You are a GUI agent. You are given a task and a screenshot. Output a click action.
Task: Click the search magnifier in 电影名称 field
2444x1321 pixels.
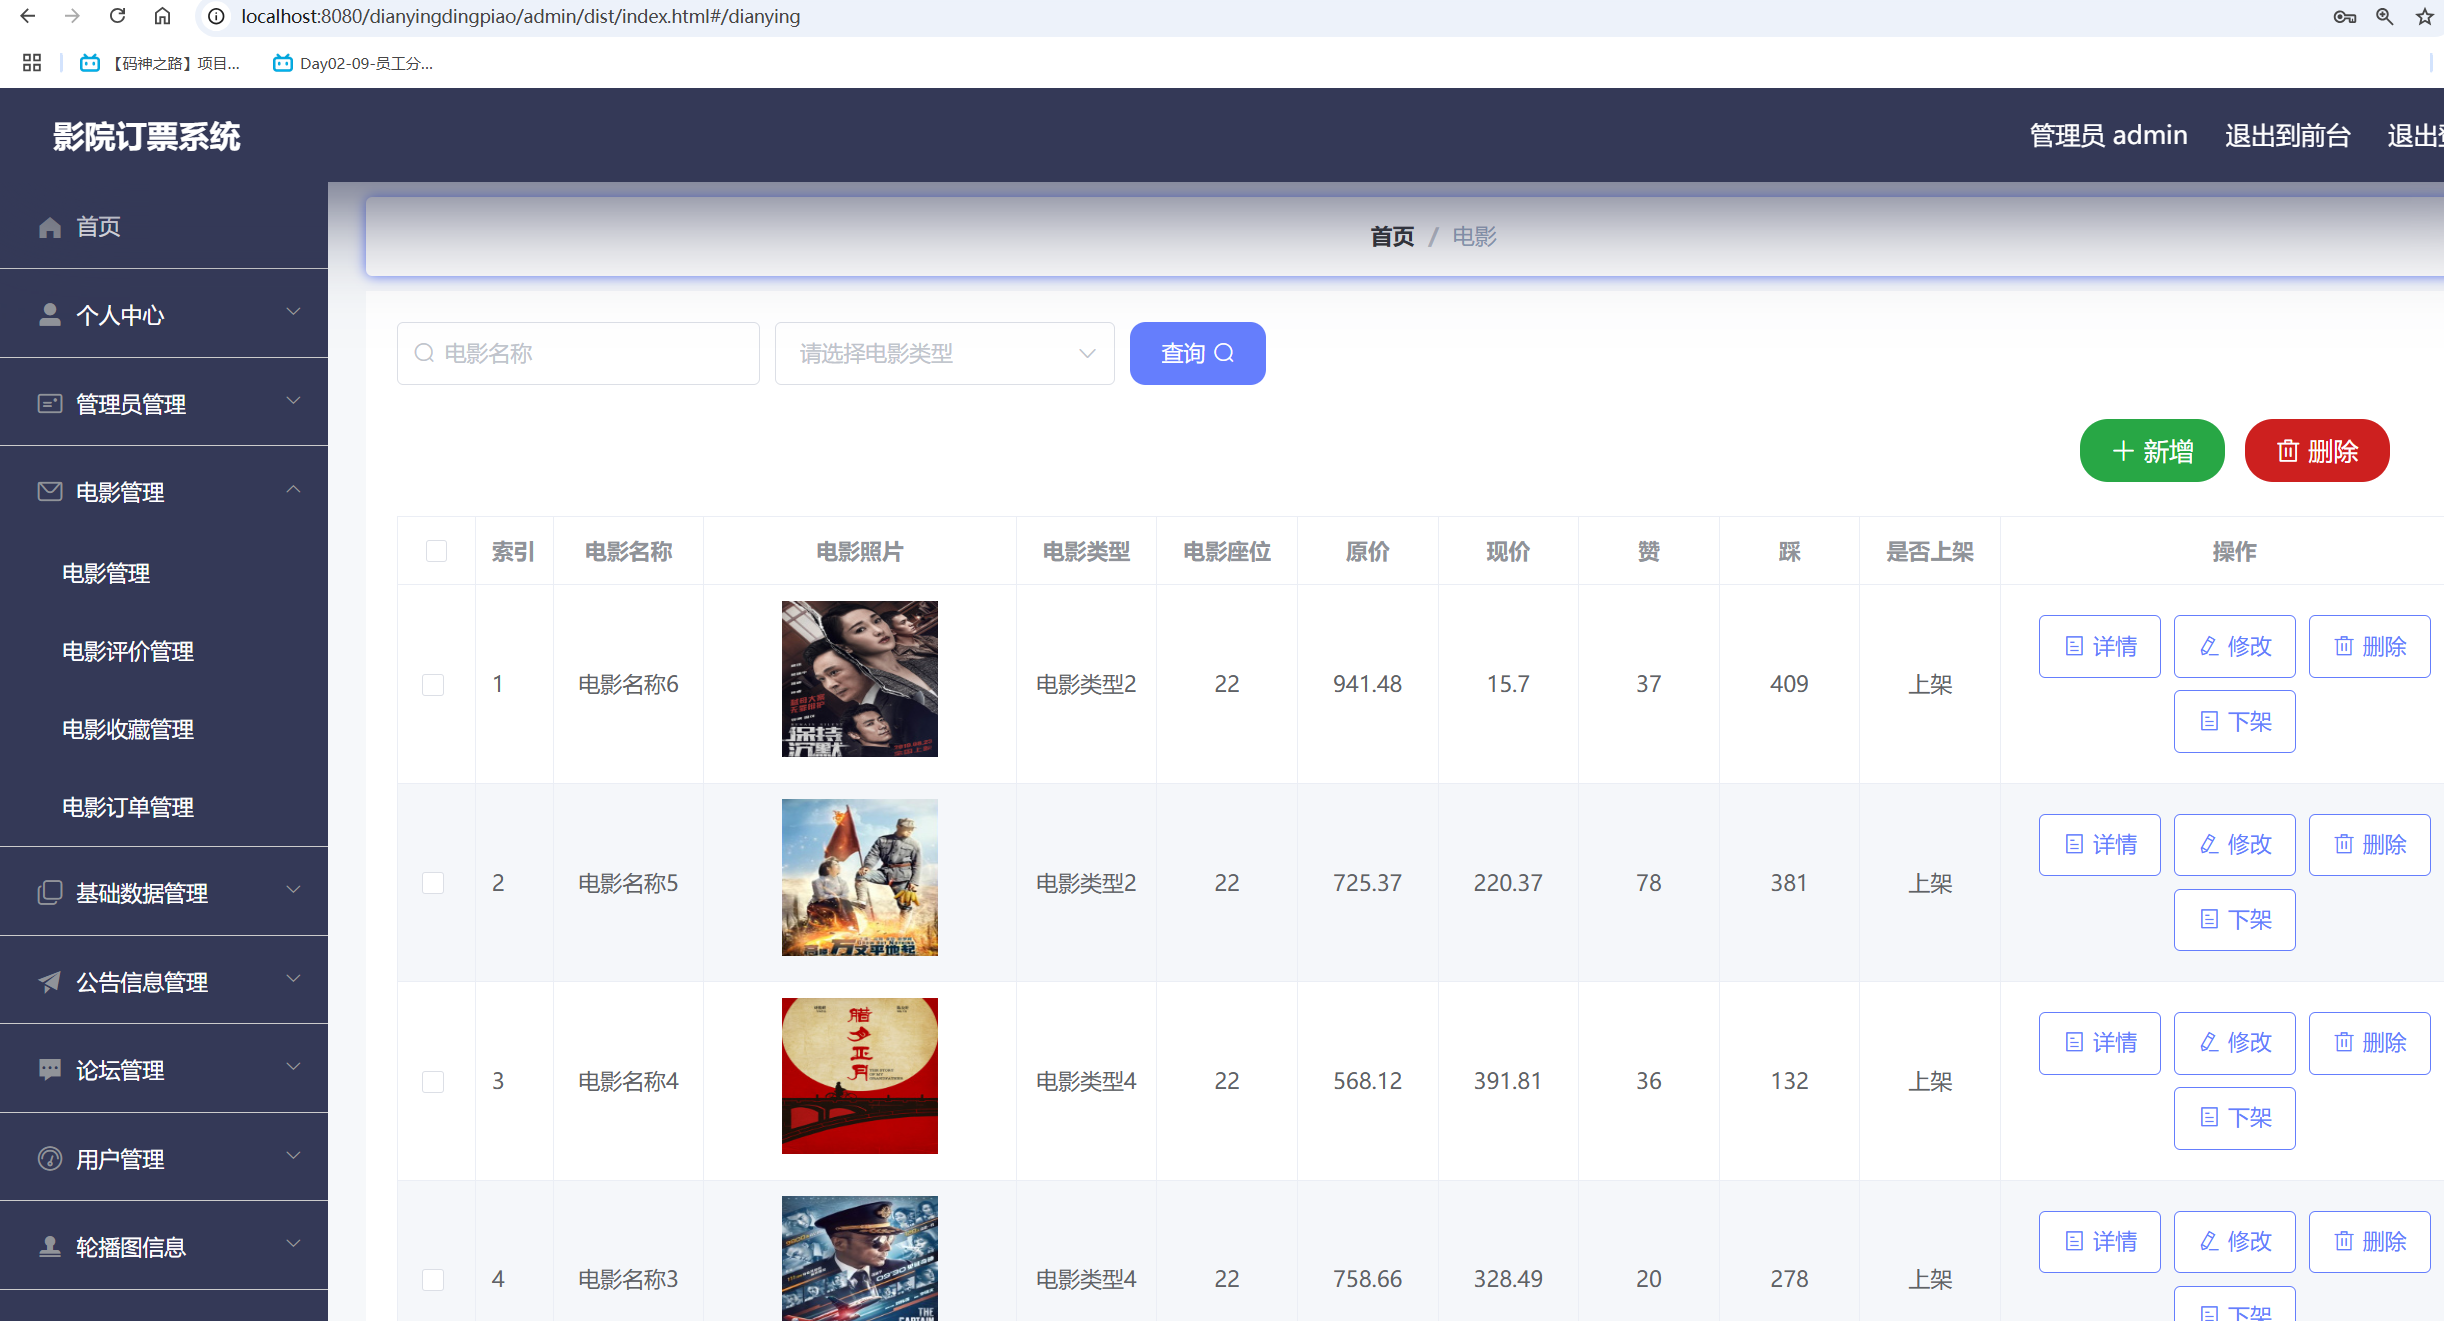424,353
